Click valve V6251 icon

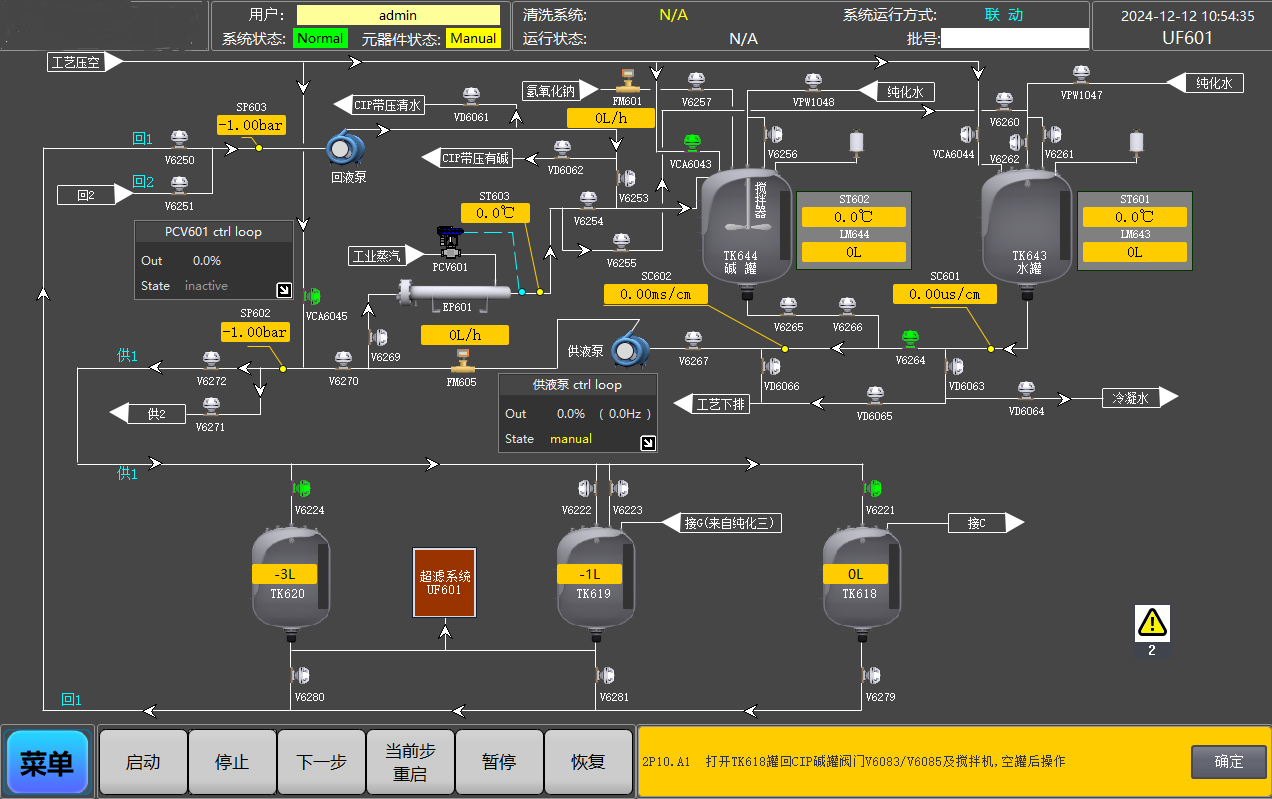click(179, 185)
